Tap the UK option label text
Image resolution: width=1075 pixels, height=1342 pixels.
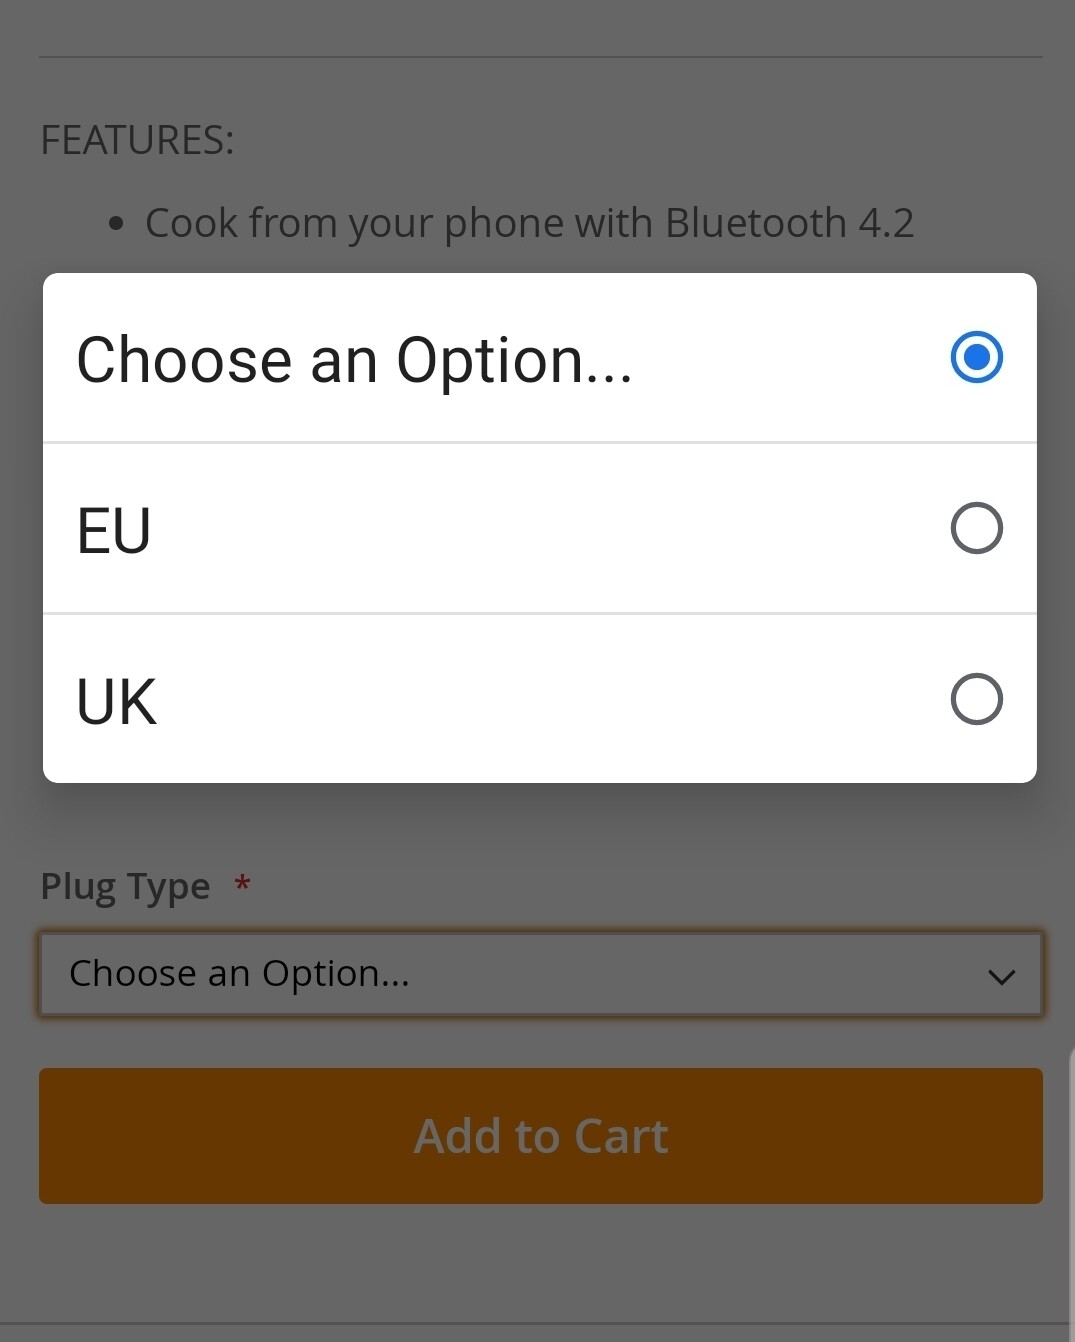point(117,701)
